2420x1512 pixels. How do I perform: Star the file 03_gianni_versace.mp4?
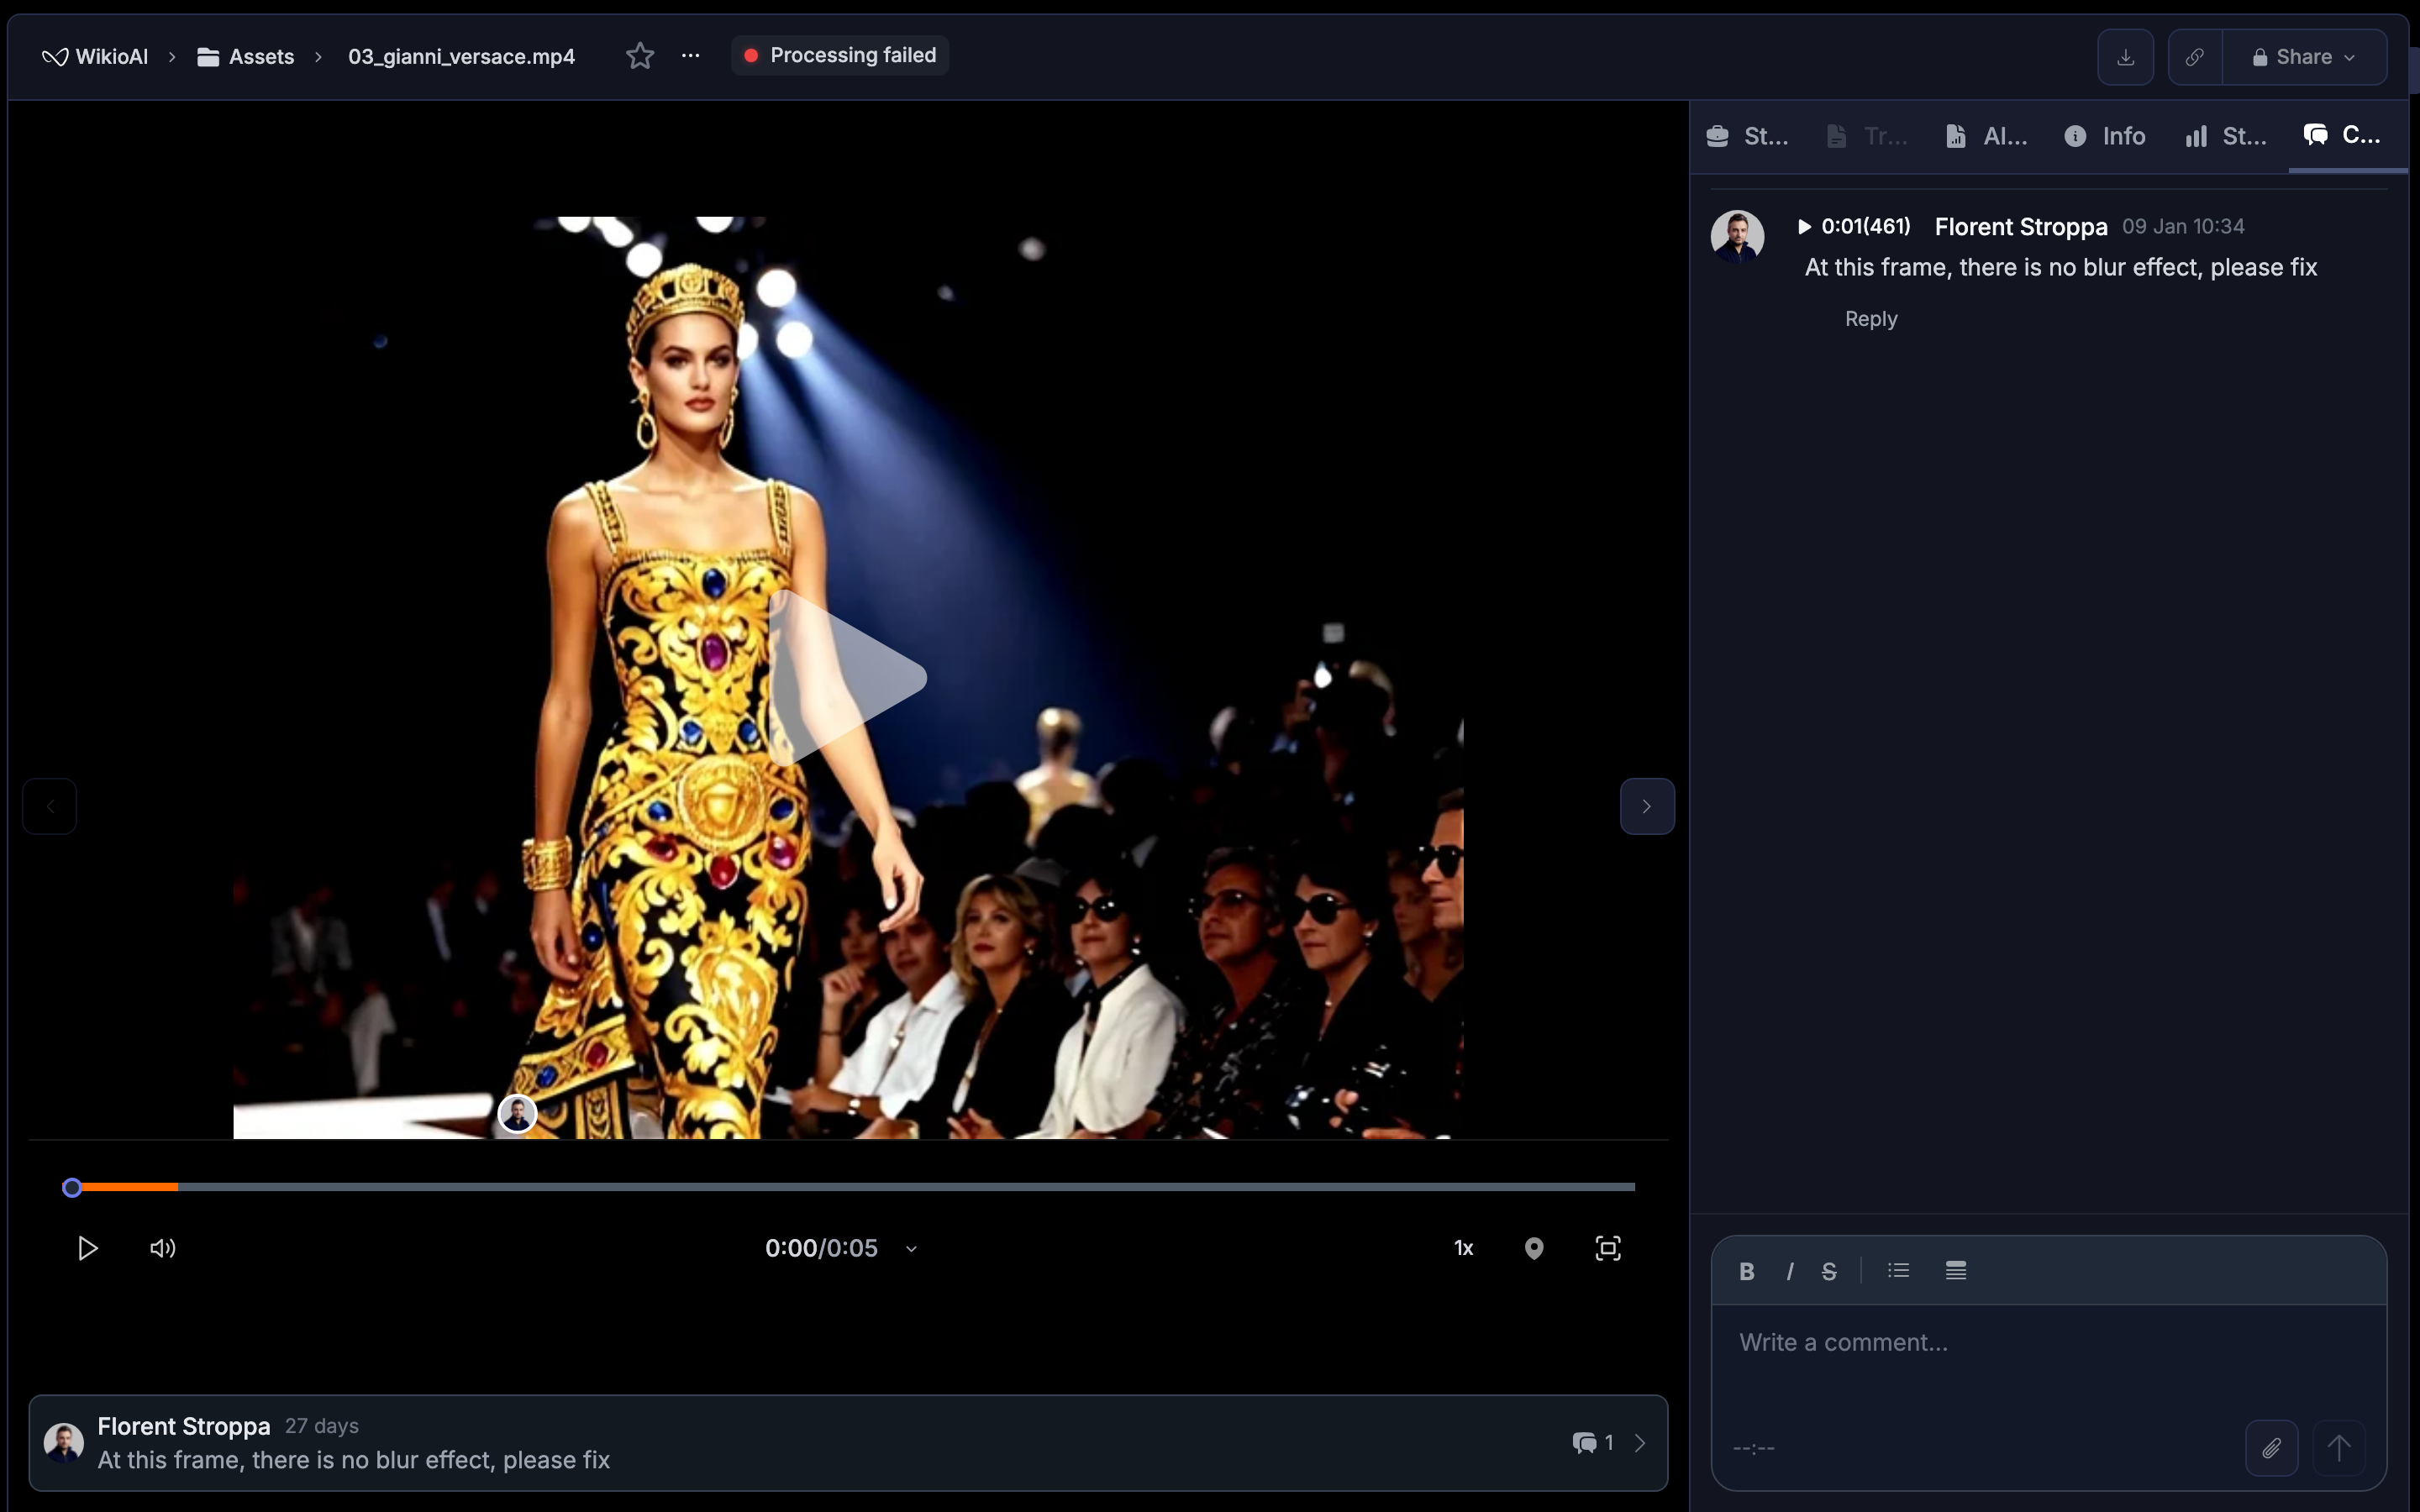coord(639,56)
